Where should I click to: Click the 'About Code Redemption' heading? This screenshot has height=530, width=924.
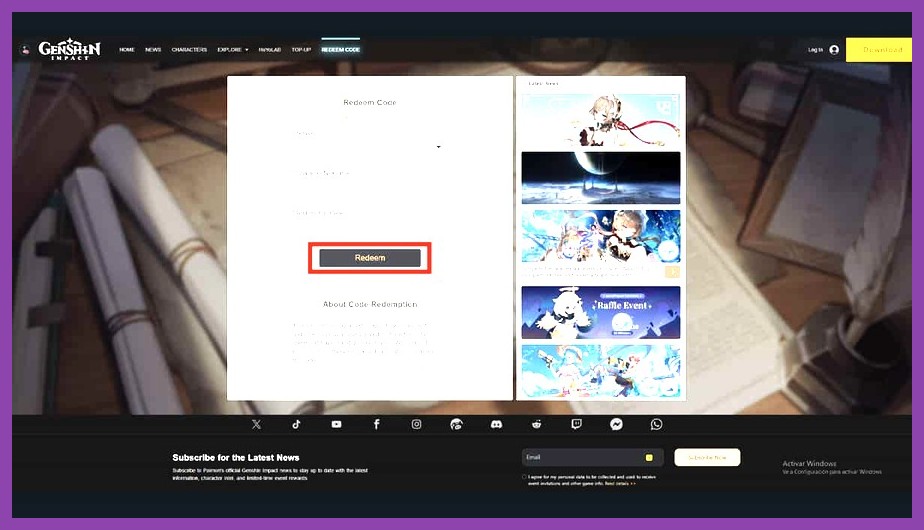(370, 304)
